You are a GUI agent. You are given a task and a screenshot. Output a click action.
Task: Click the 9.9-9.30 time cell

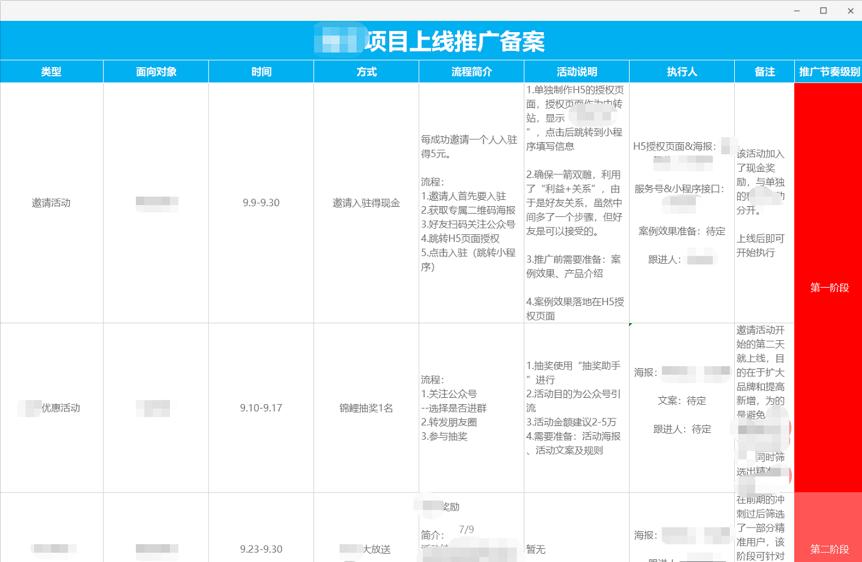[261, 203]
